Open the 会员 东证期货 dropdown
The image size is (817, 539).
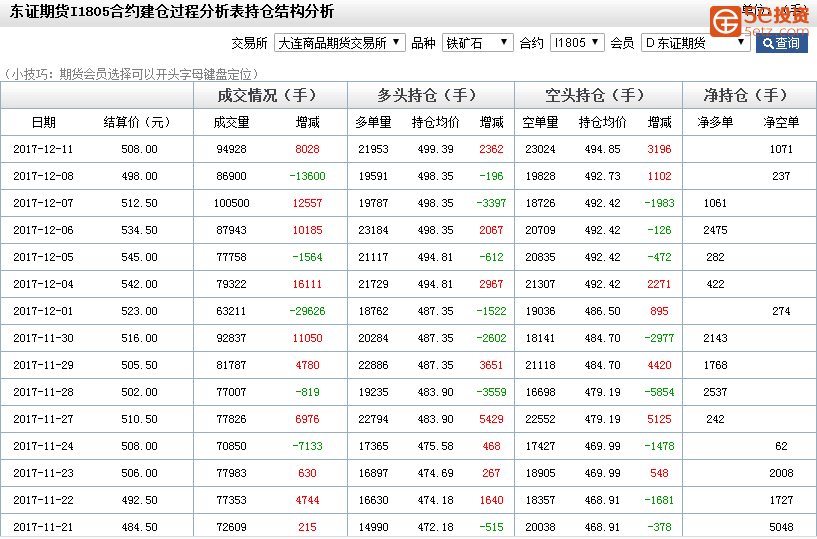(696, 43)
